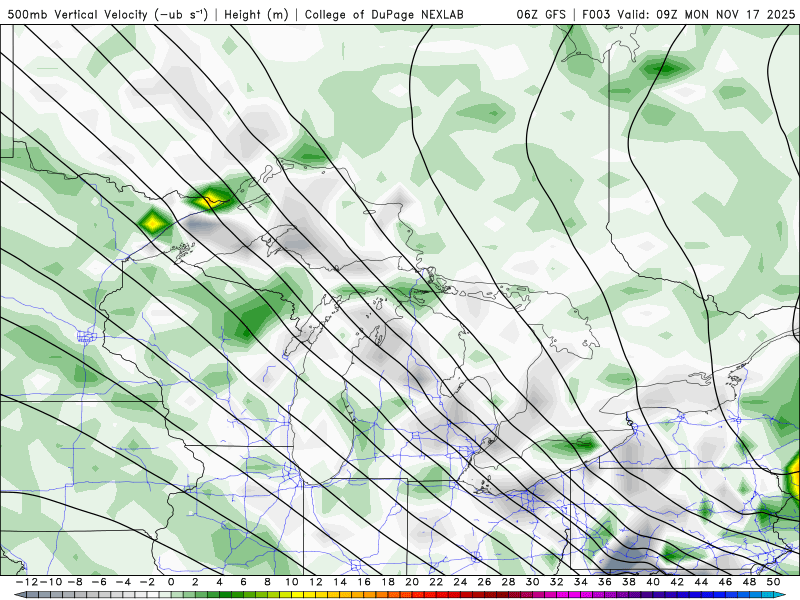Click the '40' color scale label
This screenshot has height=600, width=800.
point(653,582)
